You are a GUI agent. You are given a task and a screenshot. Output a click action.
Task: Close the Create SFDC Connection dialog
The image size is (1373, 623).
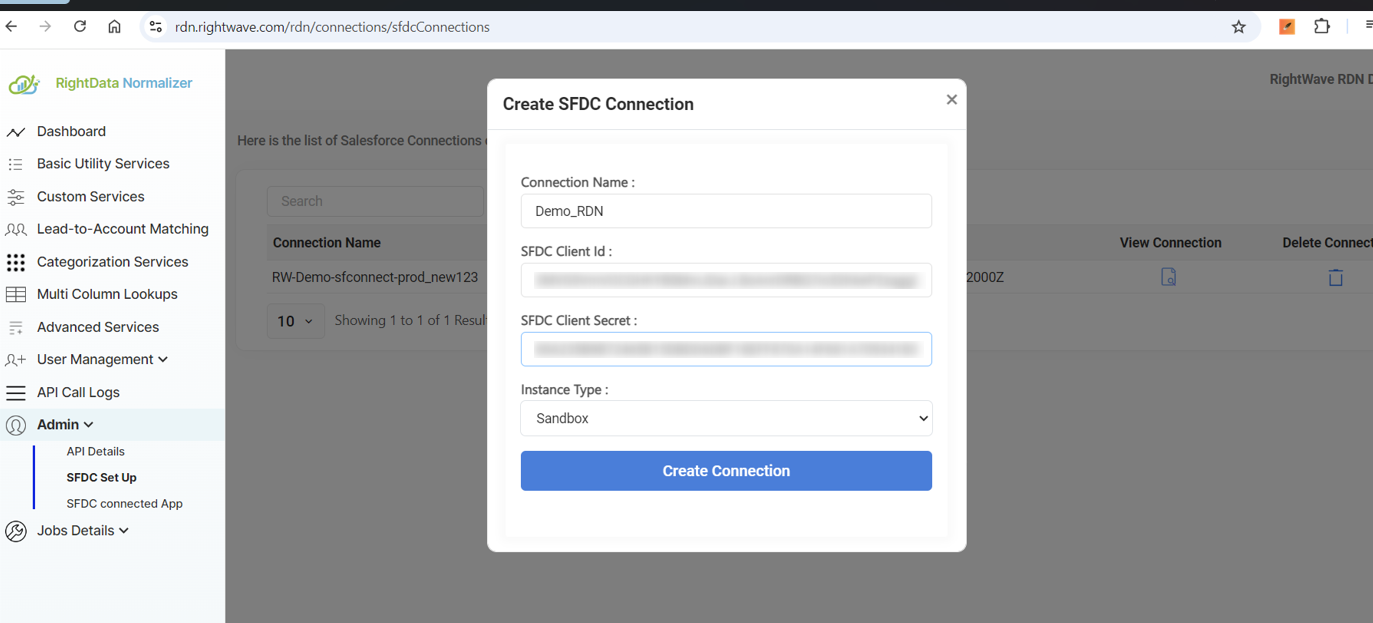pyautogui.click(x=951, y=100)
